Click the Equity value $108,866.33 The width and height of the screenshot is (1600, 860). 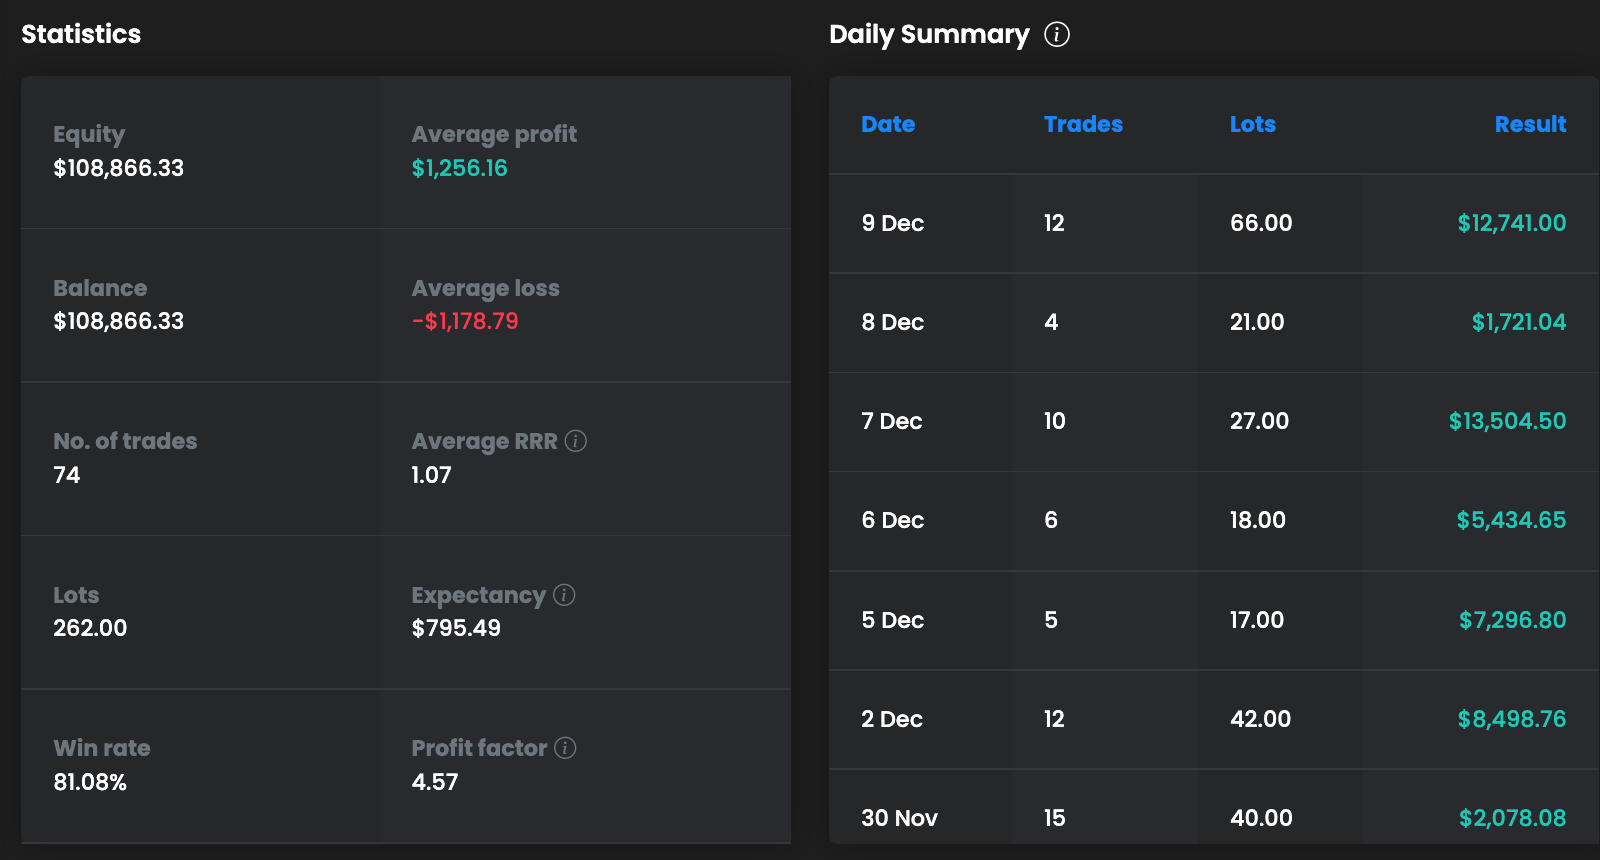point(118,168)
